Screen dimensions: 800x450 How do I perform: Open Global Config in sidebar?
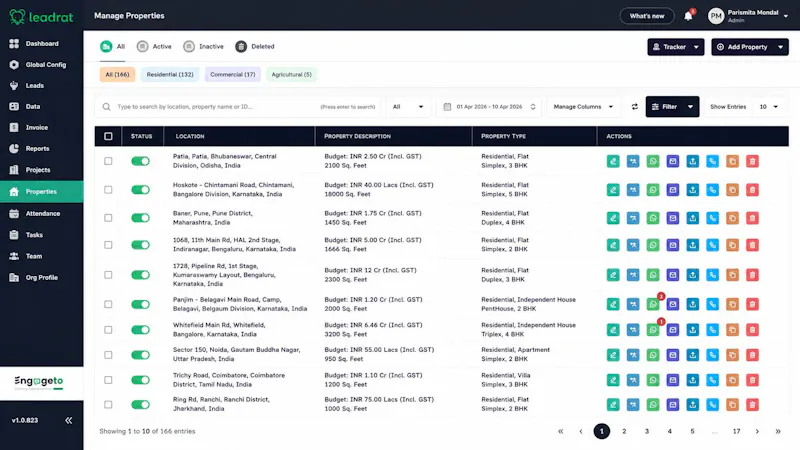click(41, 65)
